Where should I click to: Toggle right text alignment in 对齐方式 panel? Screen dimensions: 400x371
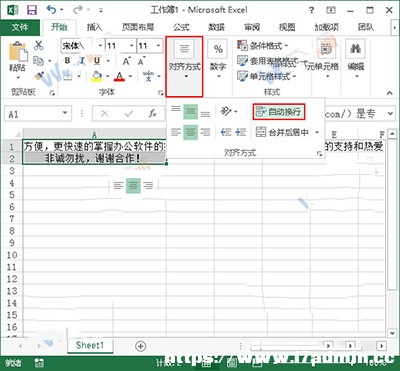(206, 132)
